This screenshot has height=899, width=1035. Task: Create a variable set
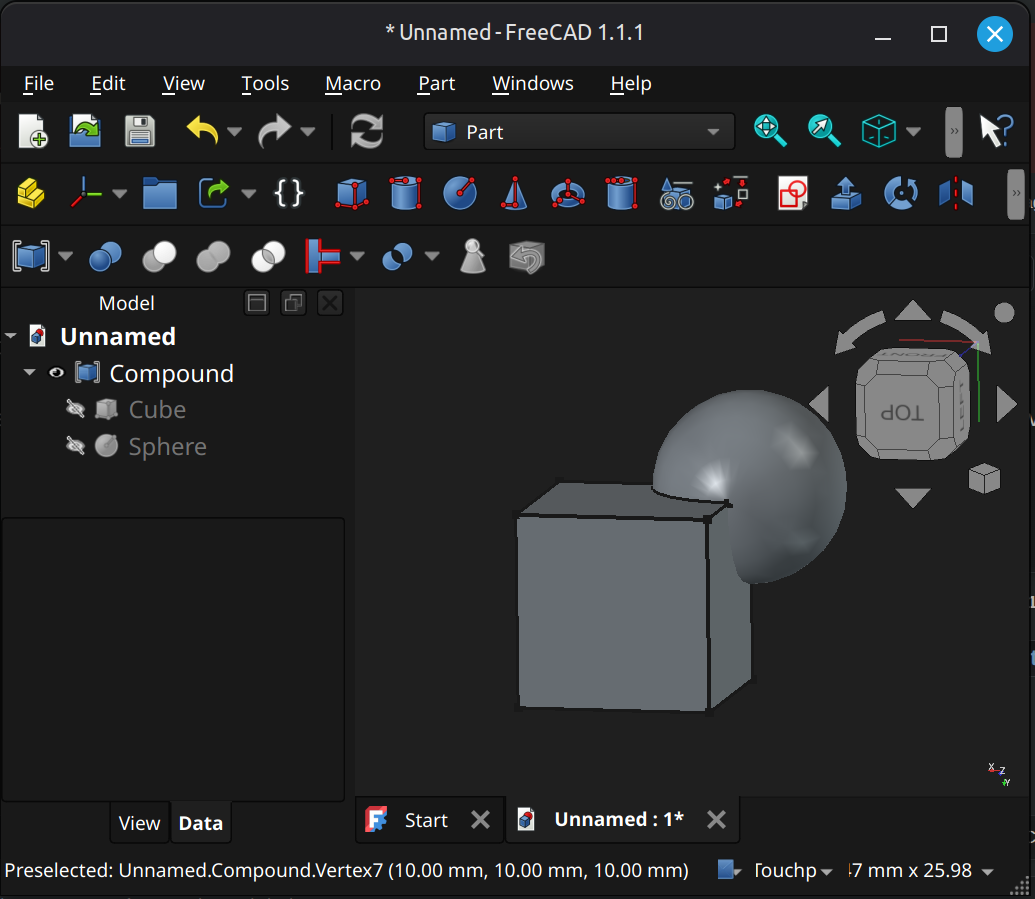[288, 193]
